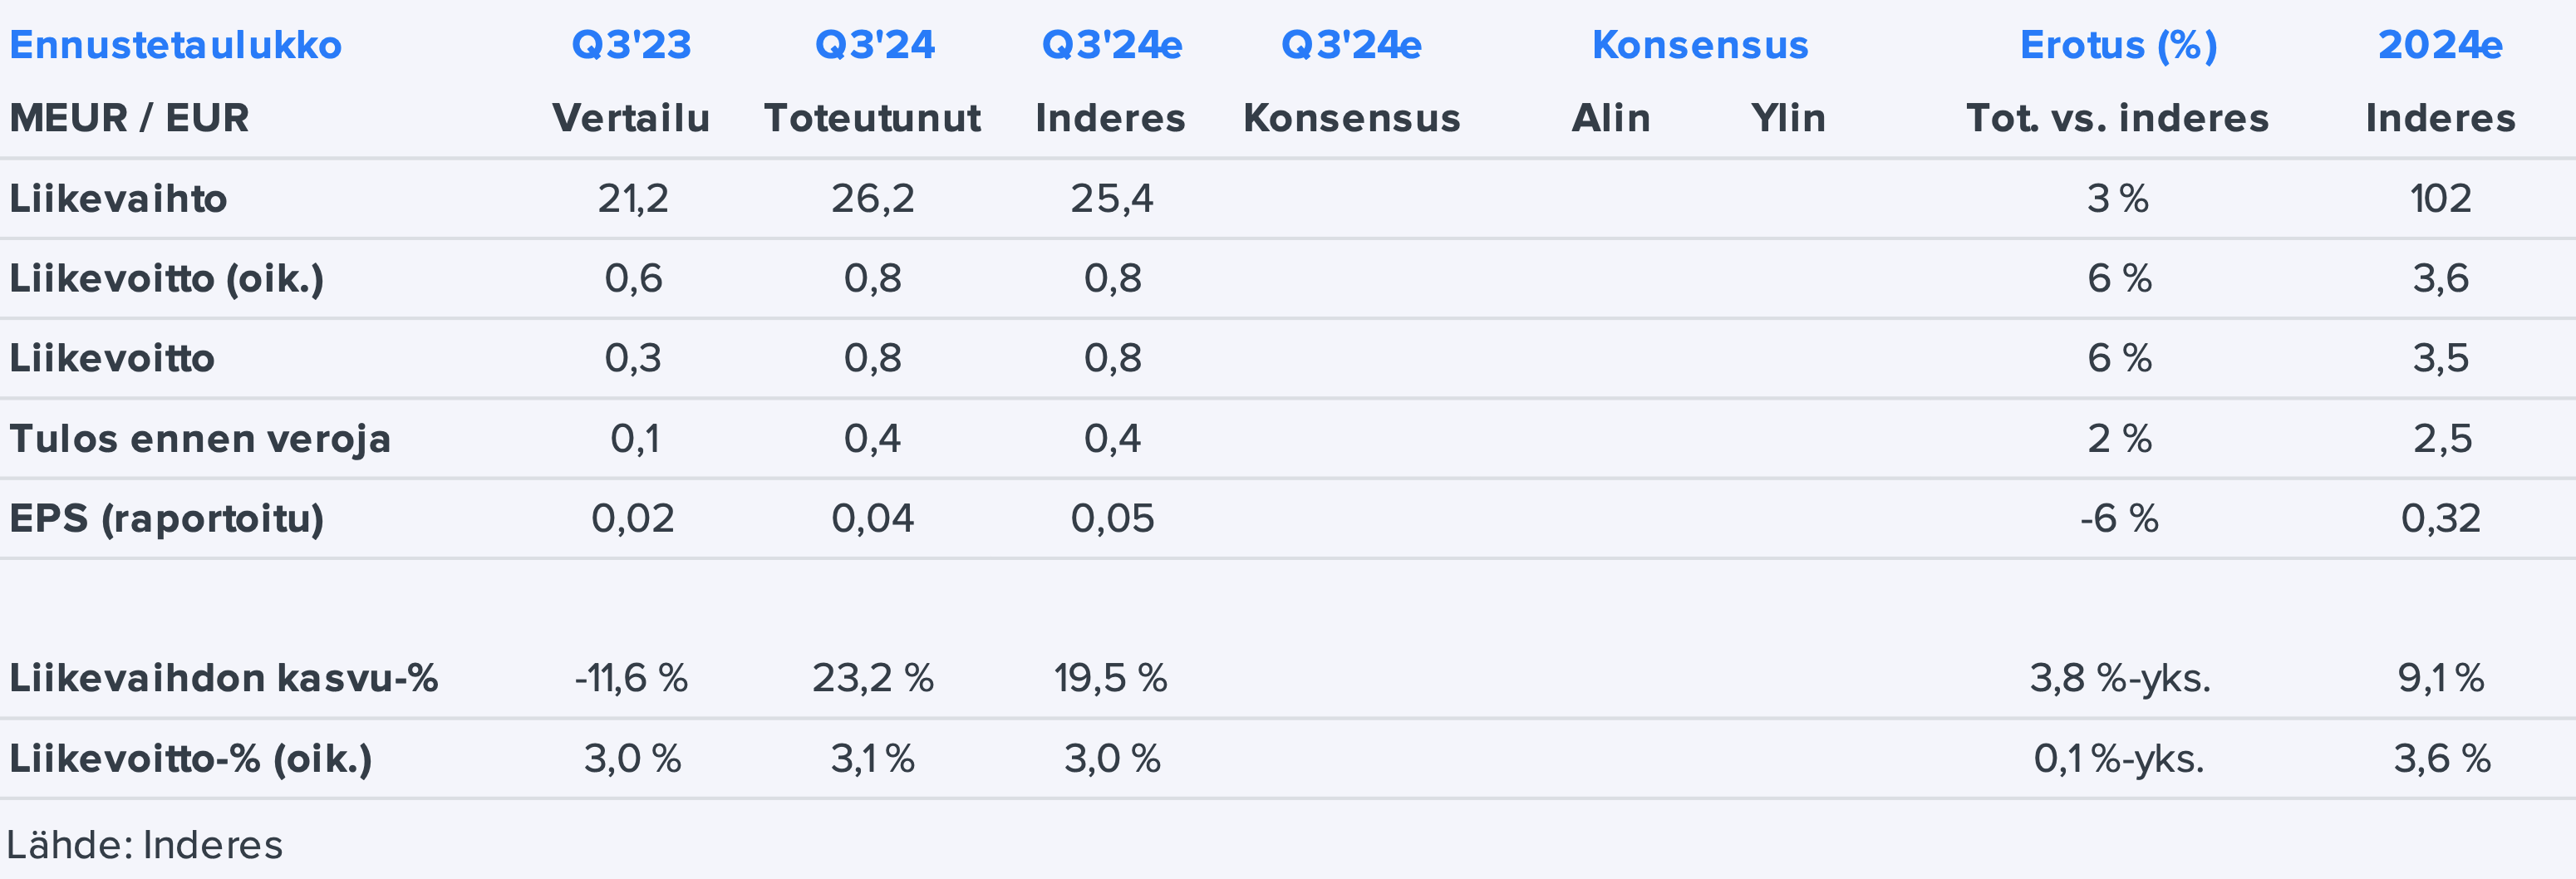
Task: Click the Vertailu column subheader
Action: 631,118
